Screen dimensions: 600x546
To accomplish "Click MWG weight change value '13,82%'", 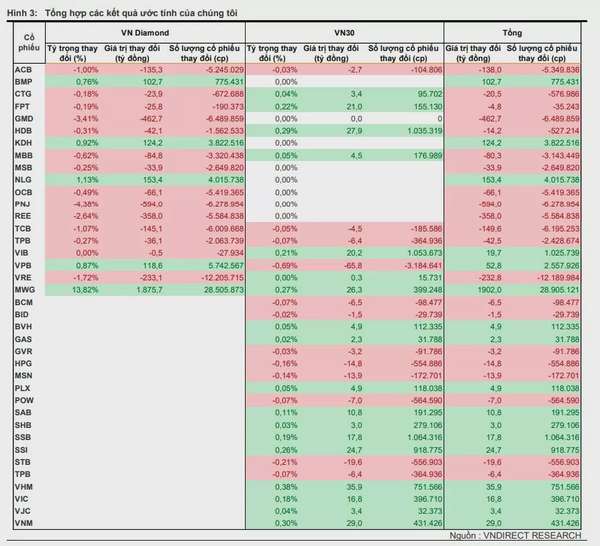I will pos(85,290).
